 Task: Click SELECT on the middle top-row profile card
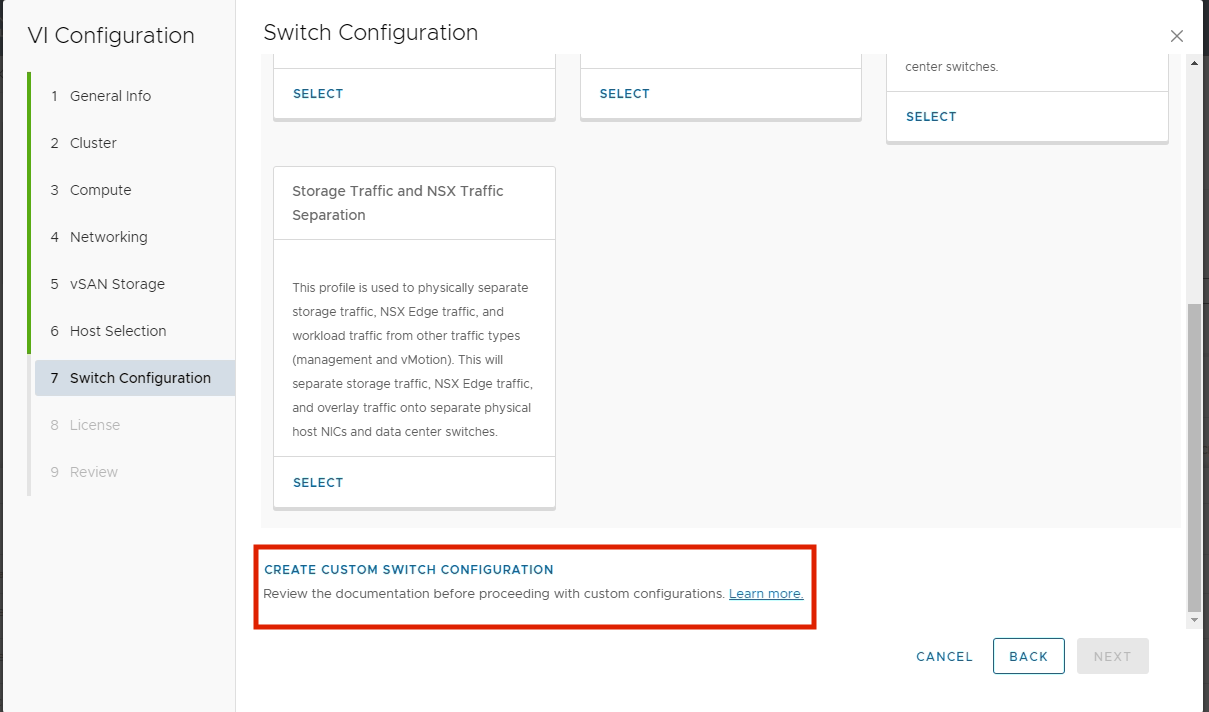tap(625, 94)
